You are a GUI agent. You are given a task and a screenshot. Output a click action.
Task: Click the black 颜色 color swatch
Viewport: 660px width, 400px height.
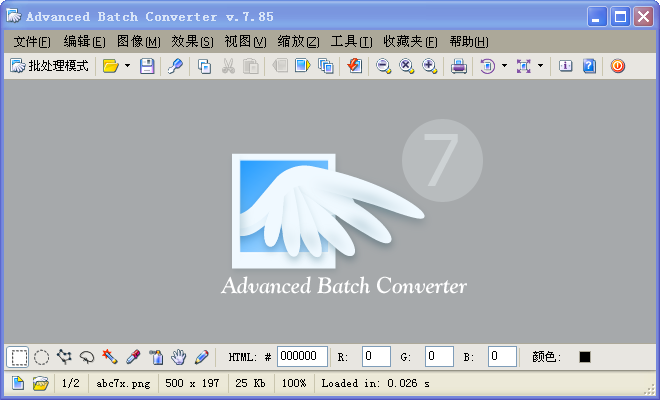pyautogui.click(x=585, y=357)
